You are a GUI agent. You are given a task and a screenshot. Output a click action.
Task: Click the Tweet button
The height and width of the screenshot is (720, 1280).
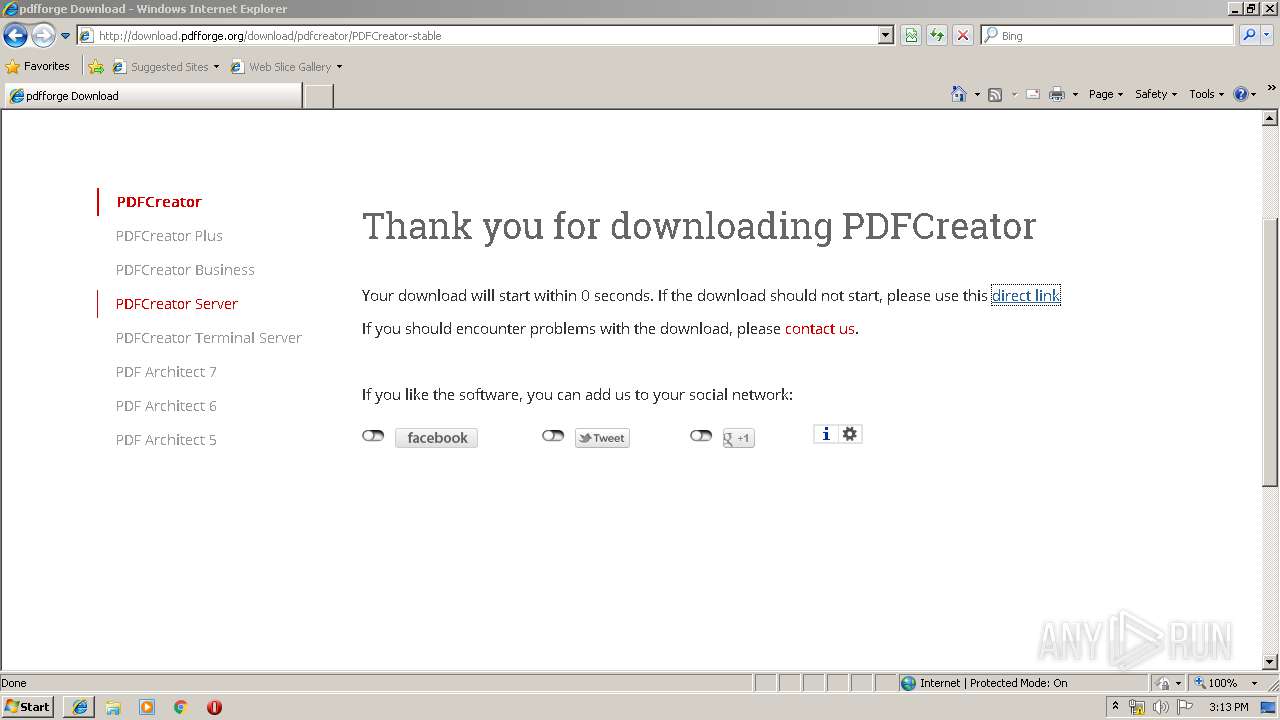click(x=602, y=438)
